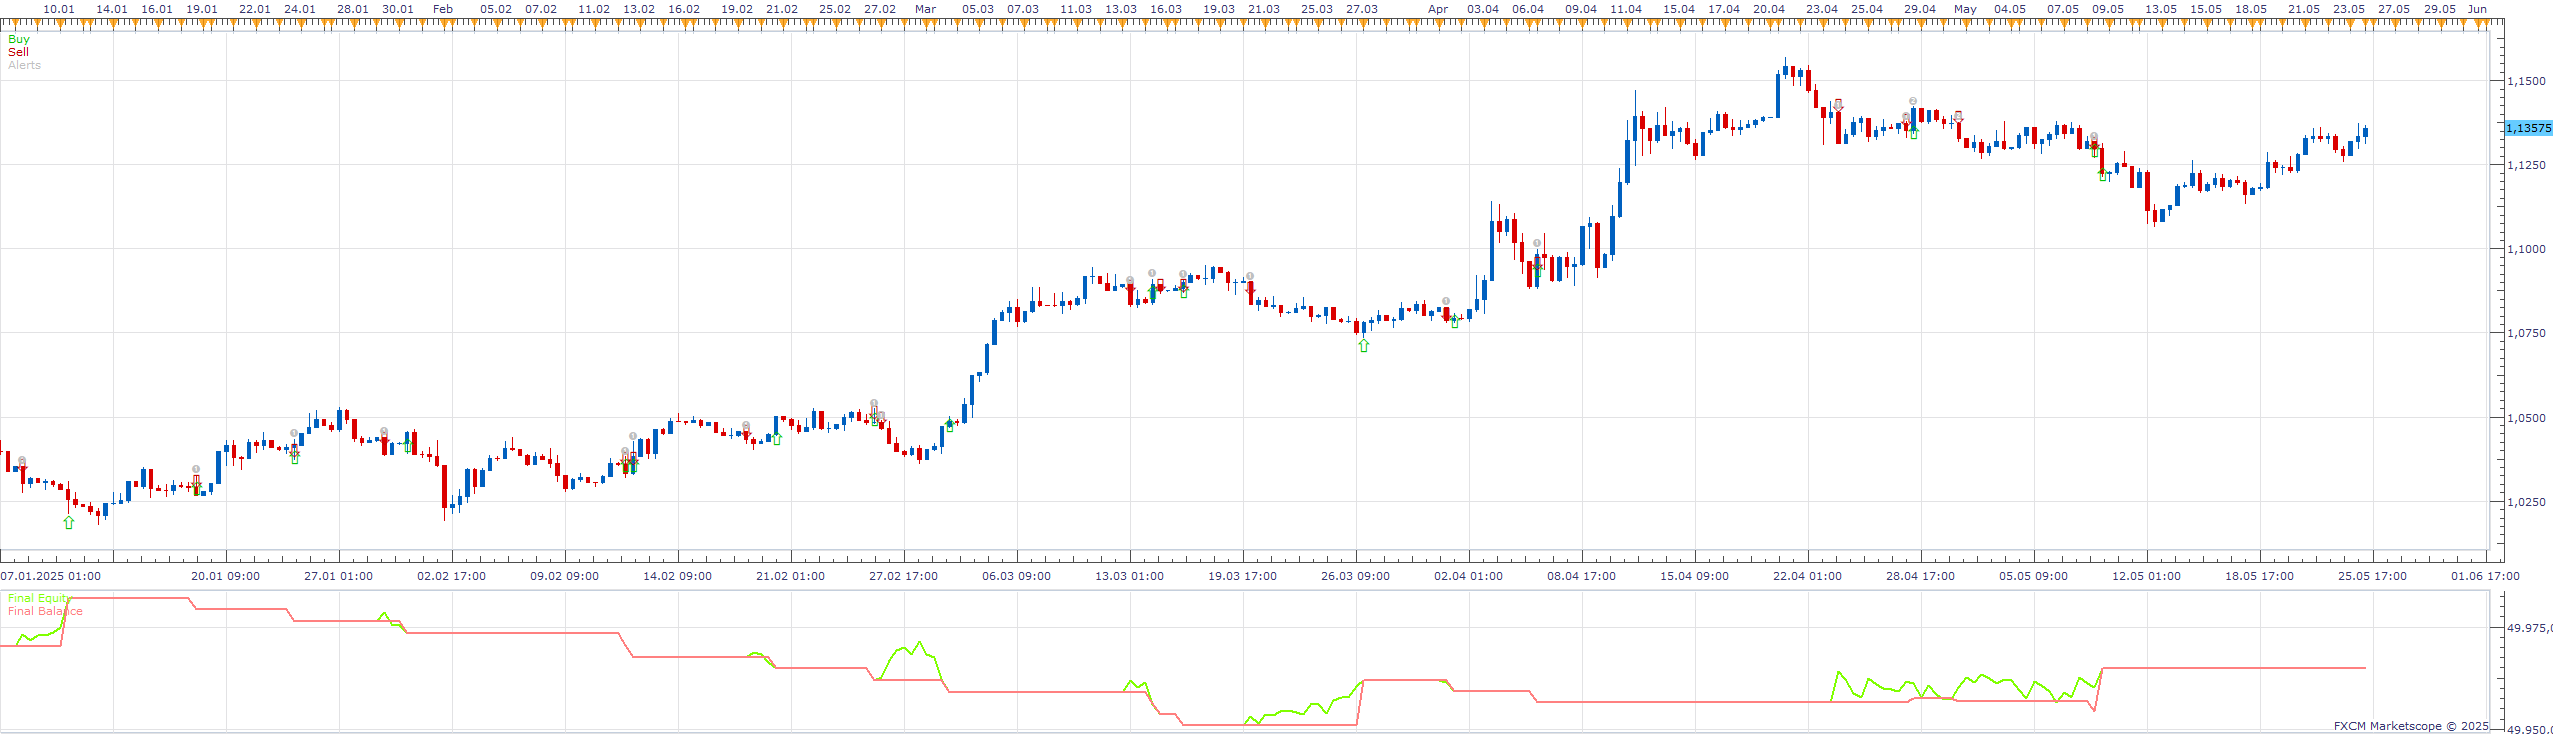
Task: Click the Alerts legend label
Action: 24,65
